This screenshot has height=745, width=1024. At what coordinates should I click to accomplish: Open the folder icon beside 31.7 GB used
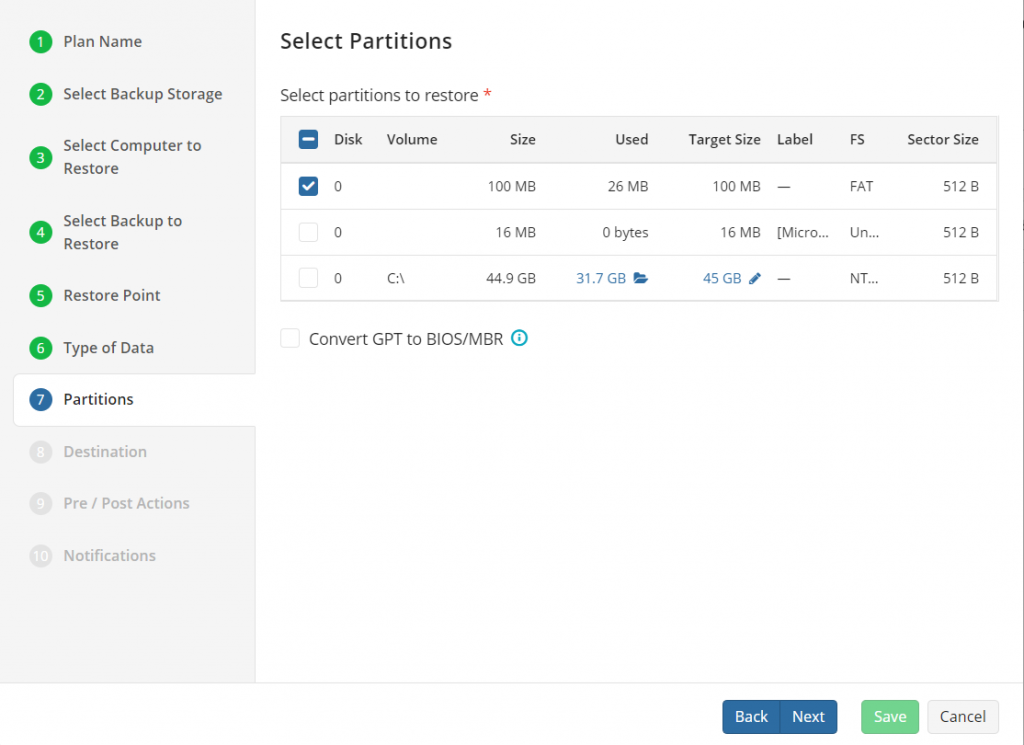click(x=640, y=278)
